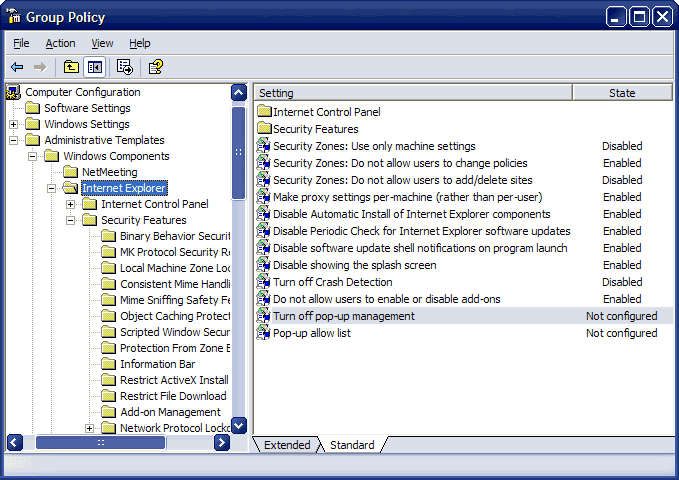Select Restrict ActiveX Install tree item
Screen dimensions: 679x480
coord(174,380)
